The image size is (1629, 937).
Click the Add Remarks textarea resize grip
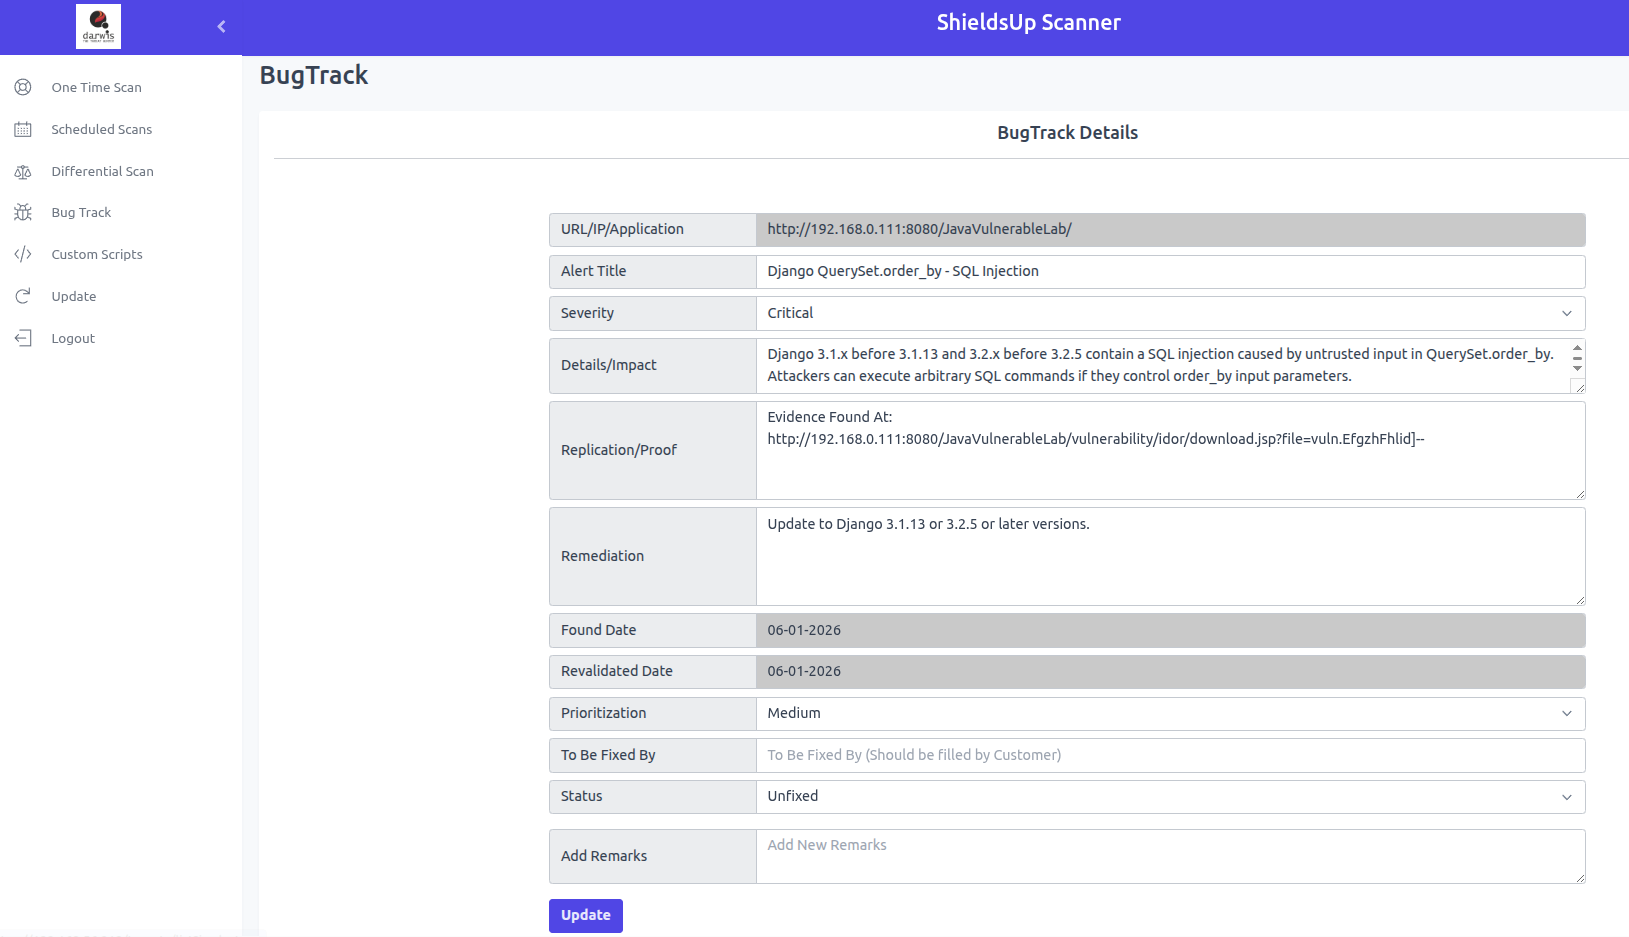[x=1580, y=878]
